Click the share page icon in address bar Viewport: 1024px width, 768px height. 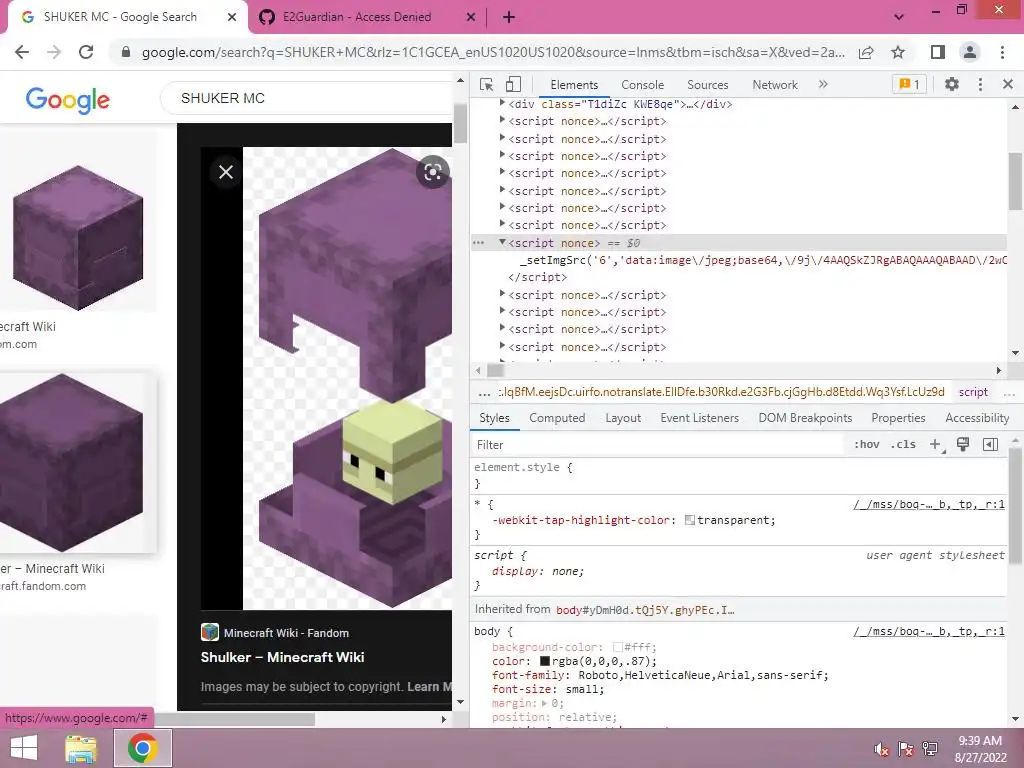coord(866,52)
